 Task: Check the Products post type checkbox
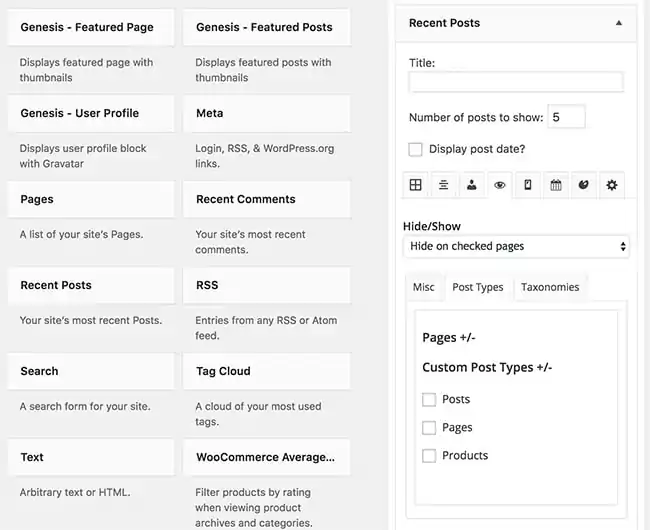point(429,456)
